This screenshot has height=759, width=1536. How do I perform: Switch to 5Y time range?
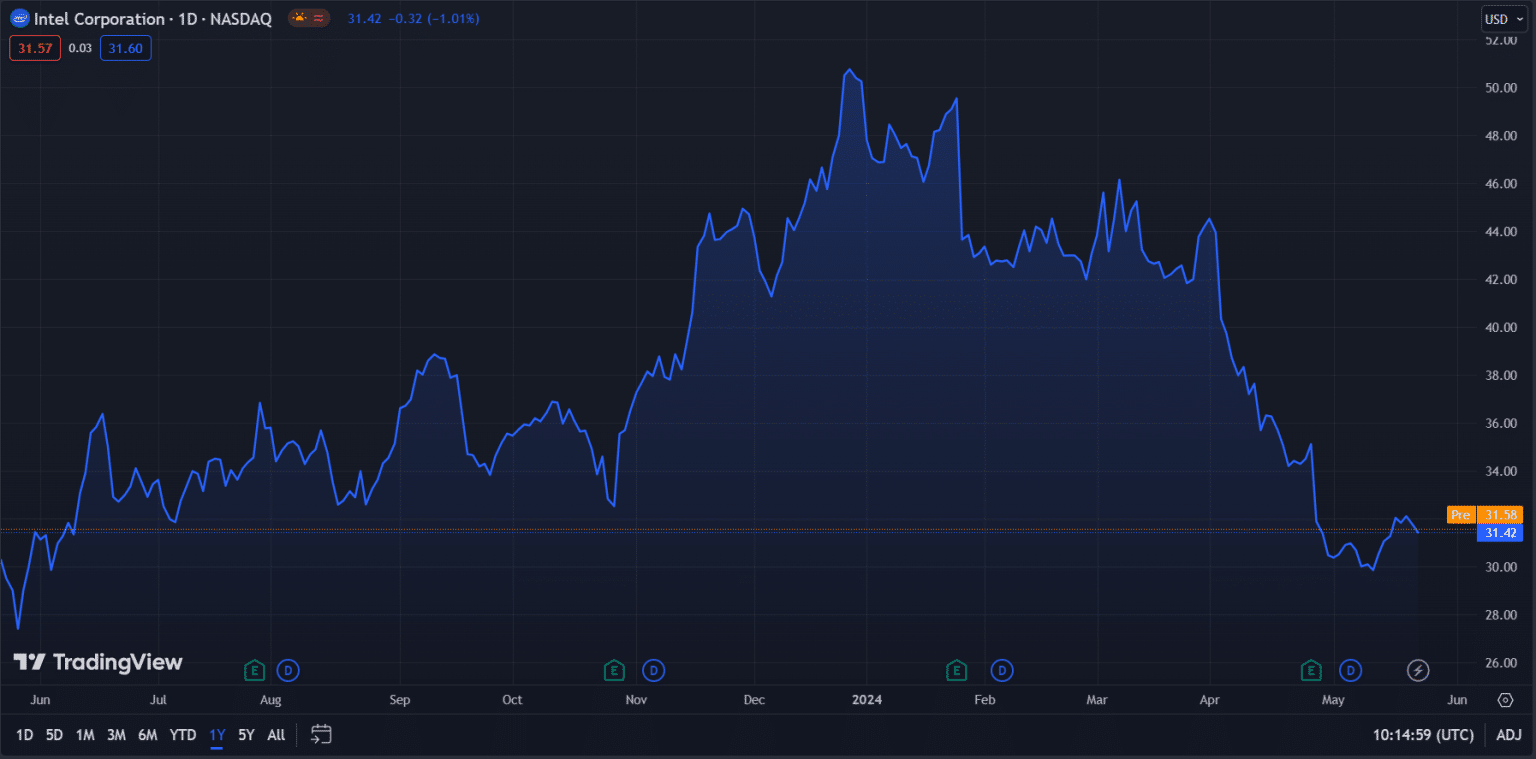pyautogui.click(x=246, y=735)
